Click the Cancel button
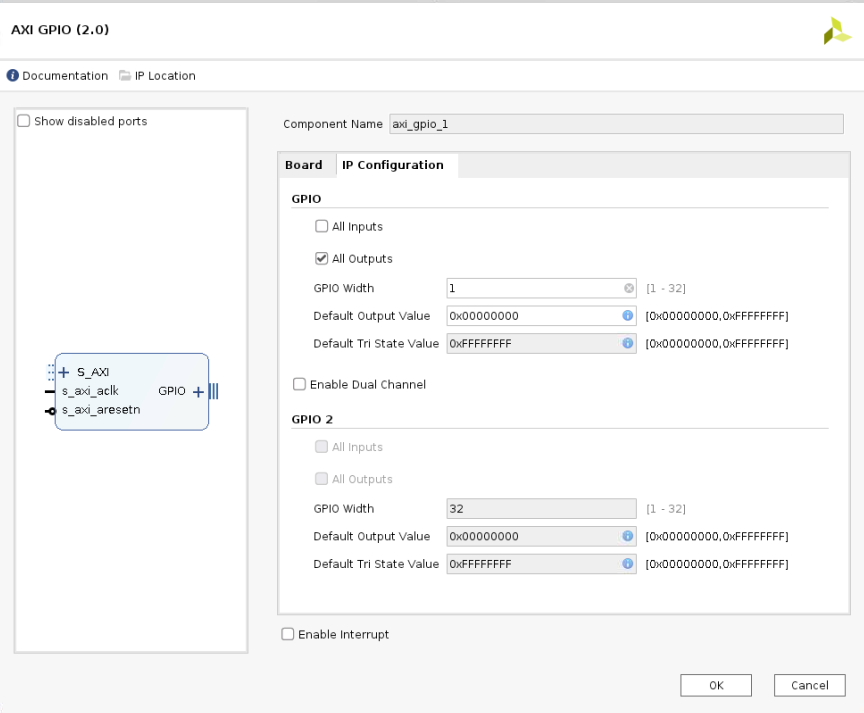Screen dimensions: 864x713 pos(809,685)
